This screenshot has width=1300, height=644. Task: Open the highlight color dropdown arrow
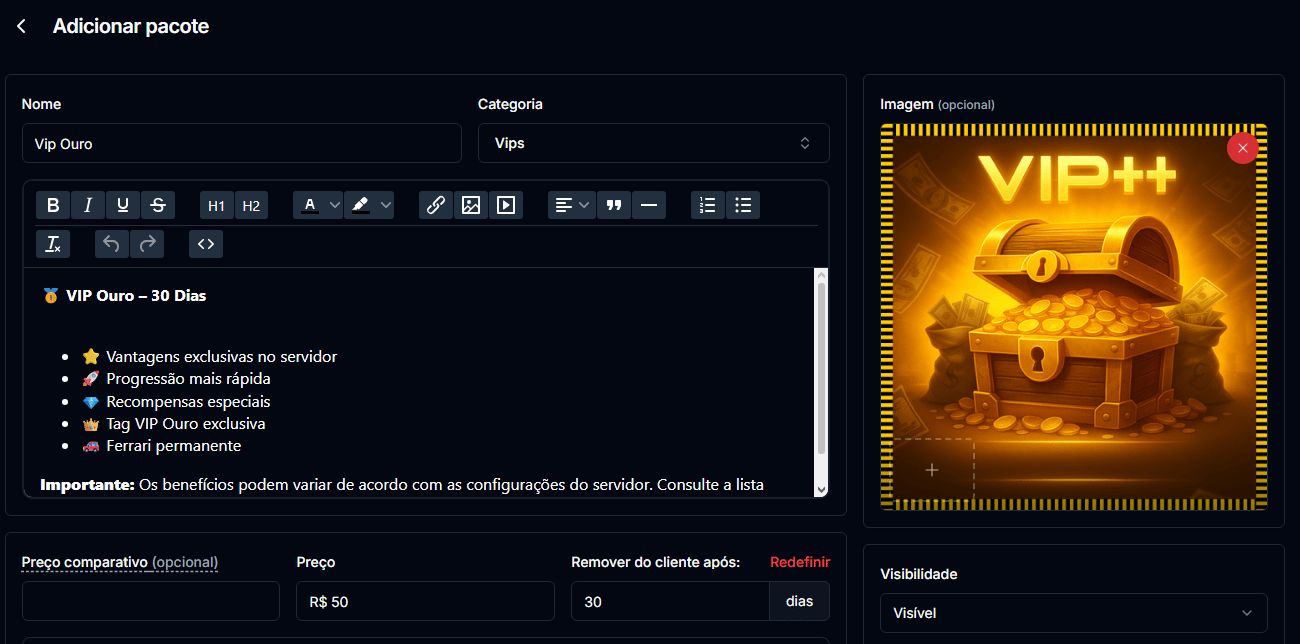click(x=386, y=205)
